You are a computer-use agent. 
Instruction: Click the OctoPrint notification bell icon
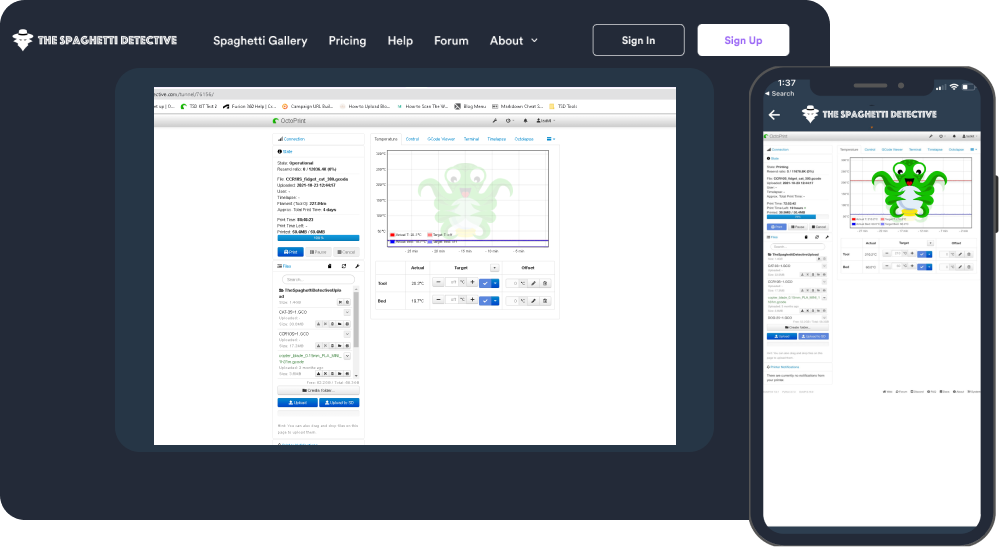pyautogui.click(x=526, y=120)
